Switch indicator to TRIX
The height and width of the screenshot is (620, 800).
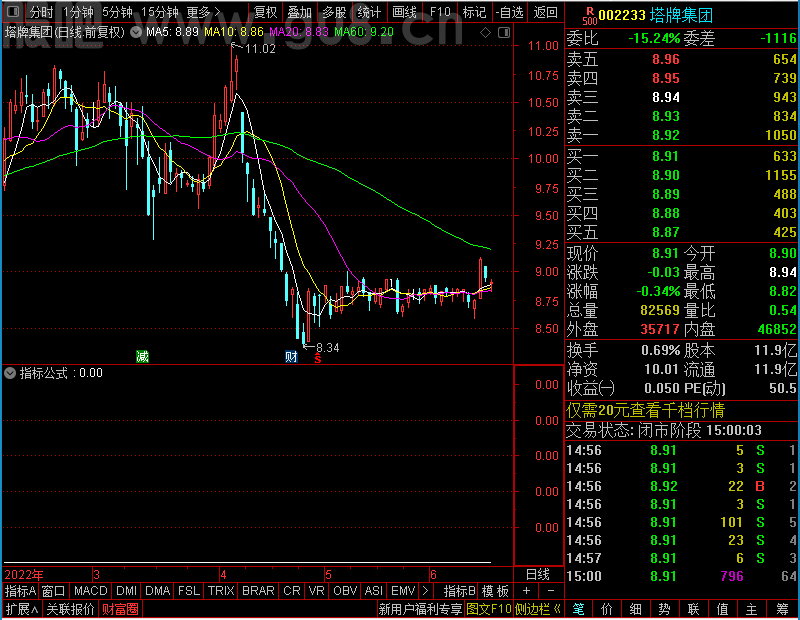coord(221,591)
